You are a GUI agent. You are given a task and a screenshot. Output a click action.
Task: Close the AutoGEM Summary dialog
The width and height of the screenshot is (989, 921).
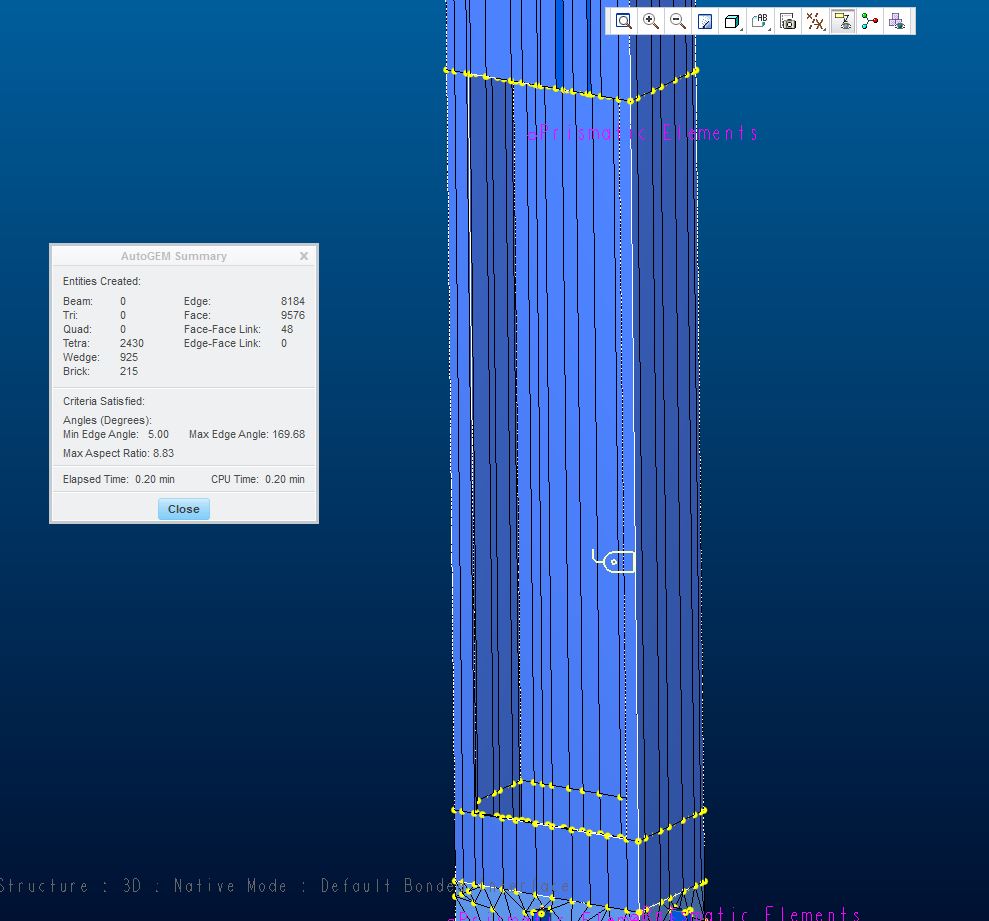[x=183, y=509]
